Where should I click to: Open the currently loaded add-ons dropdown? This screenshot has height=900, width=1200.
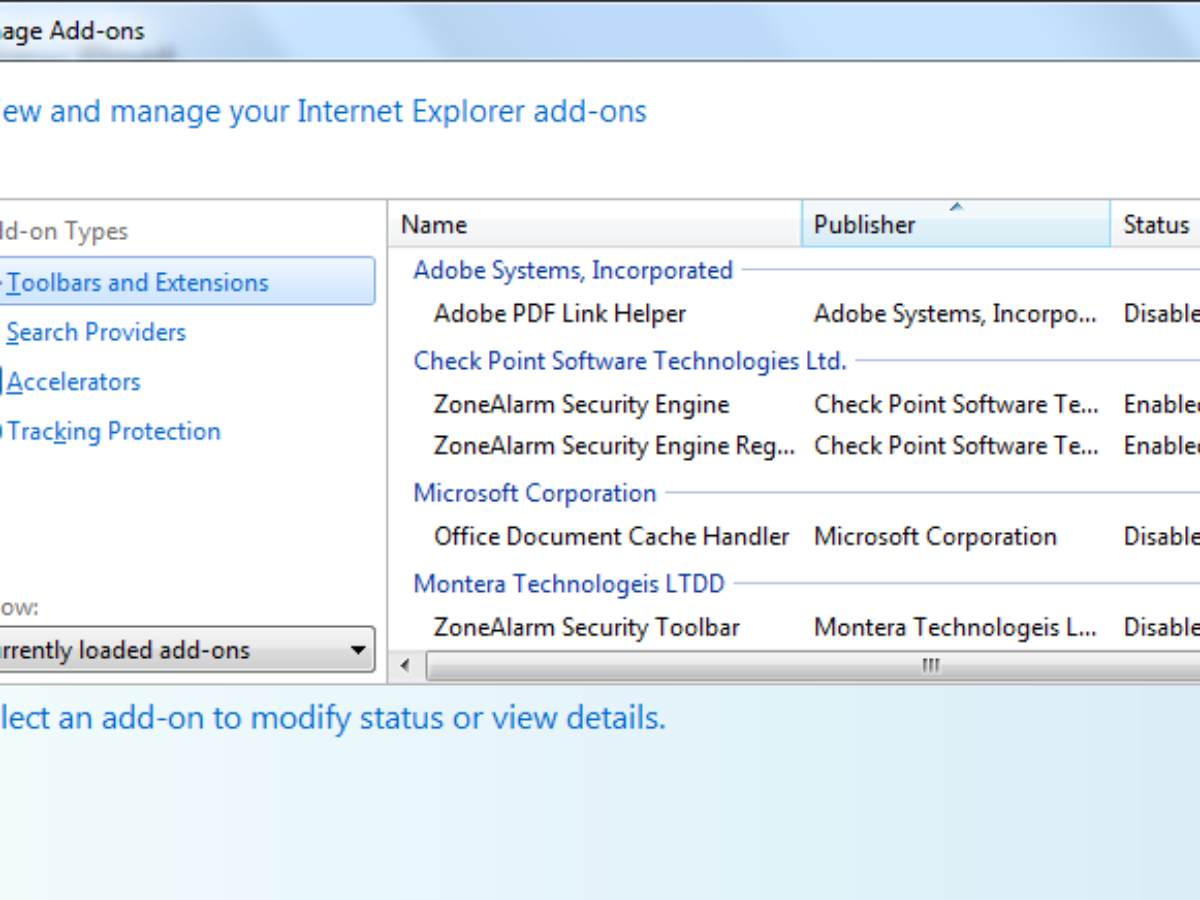click(x=185, y=650)
